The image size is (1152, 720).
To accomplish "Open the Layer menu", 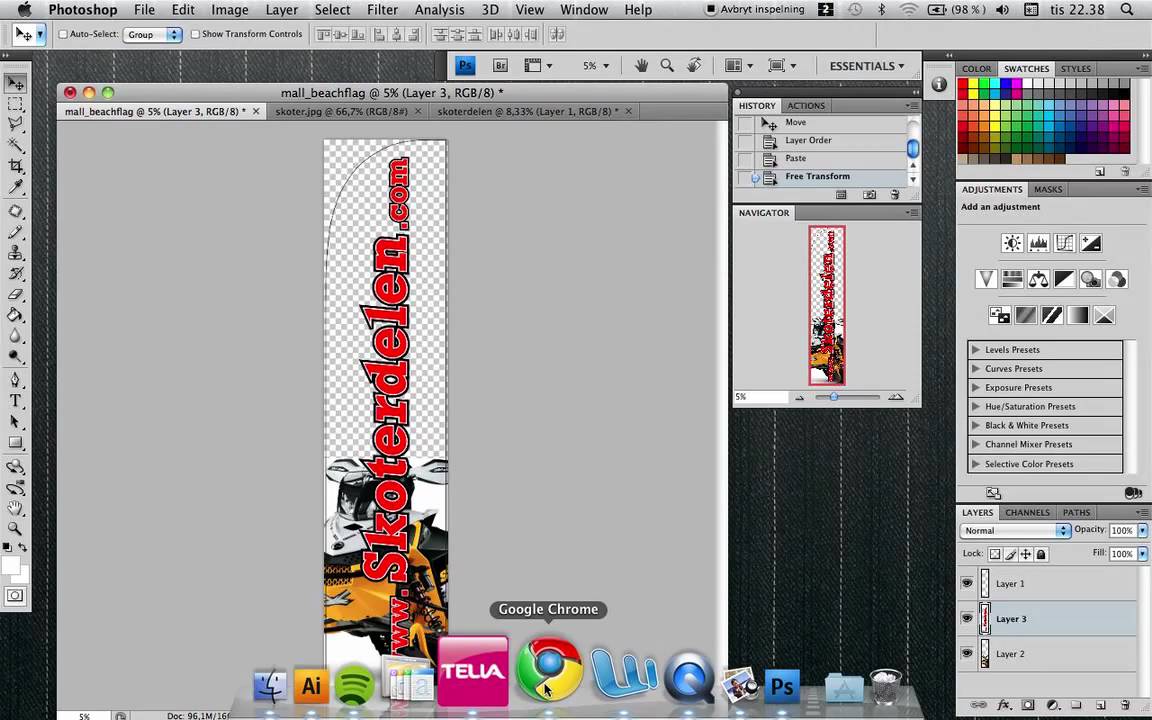I will click(x=281, y=10).
